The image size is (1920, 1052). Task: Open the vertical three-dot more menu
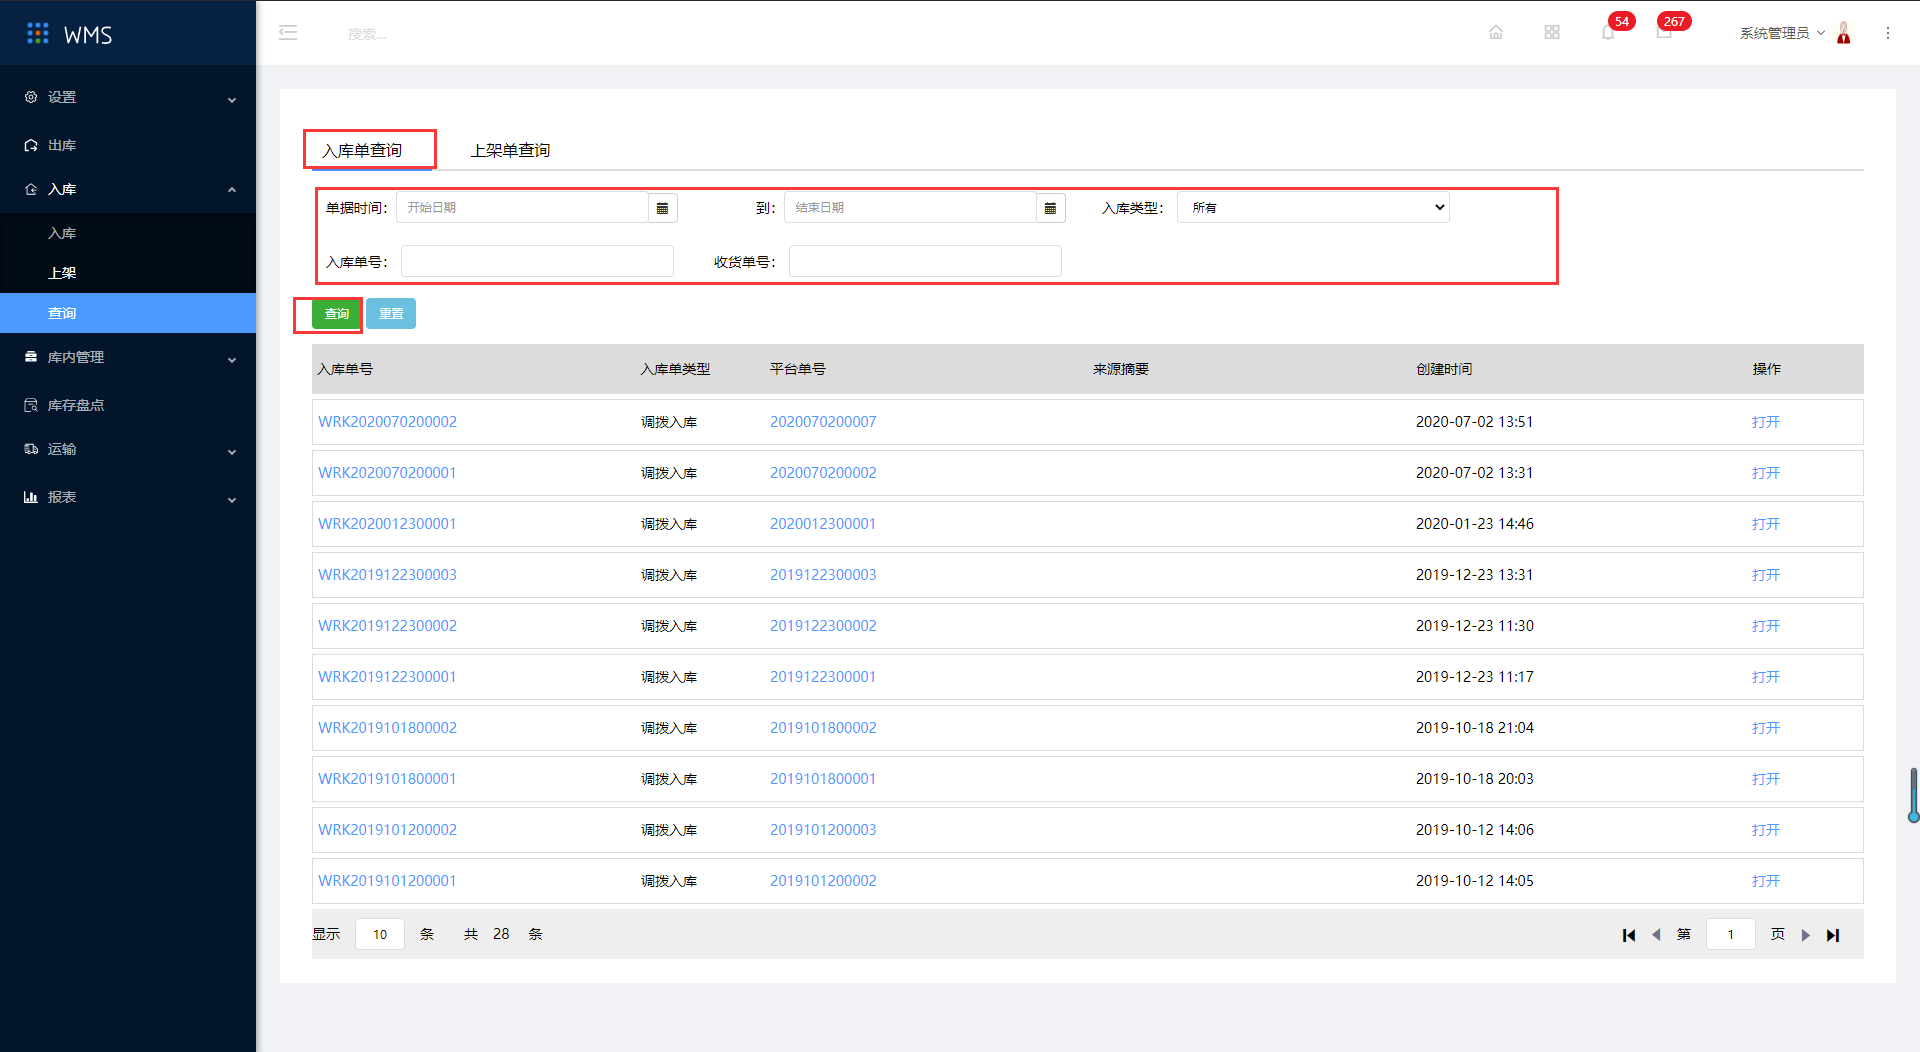click(1888, 33)
